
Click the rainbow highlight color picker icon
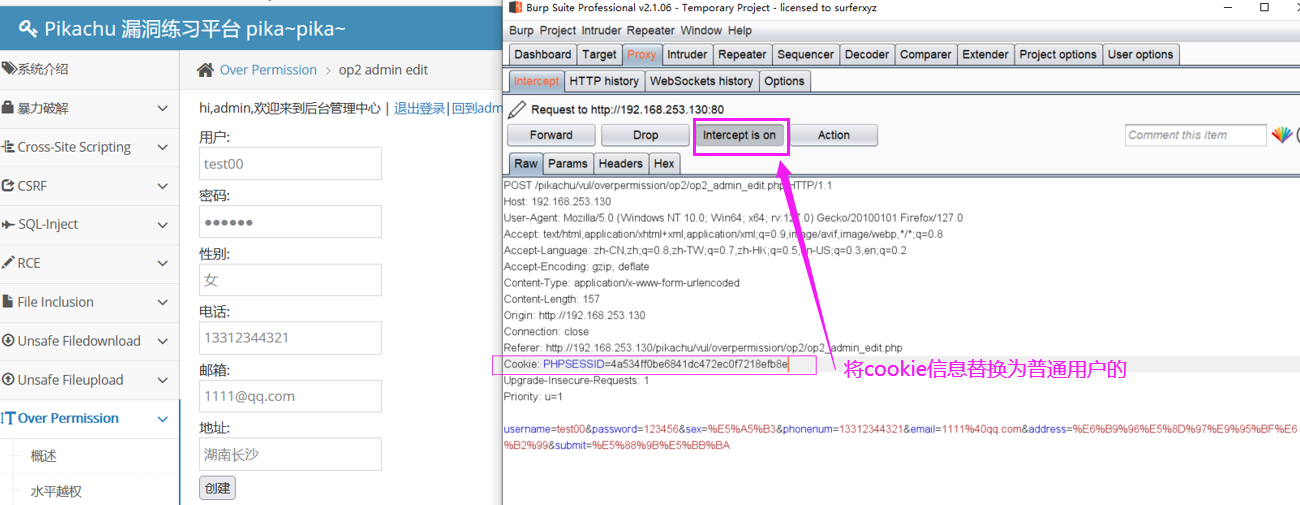[1281, 135]
